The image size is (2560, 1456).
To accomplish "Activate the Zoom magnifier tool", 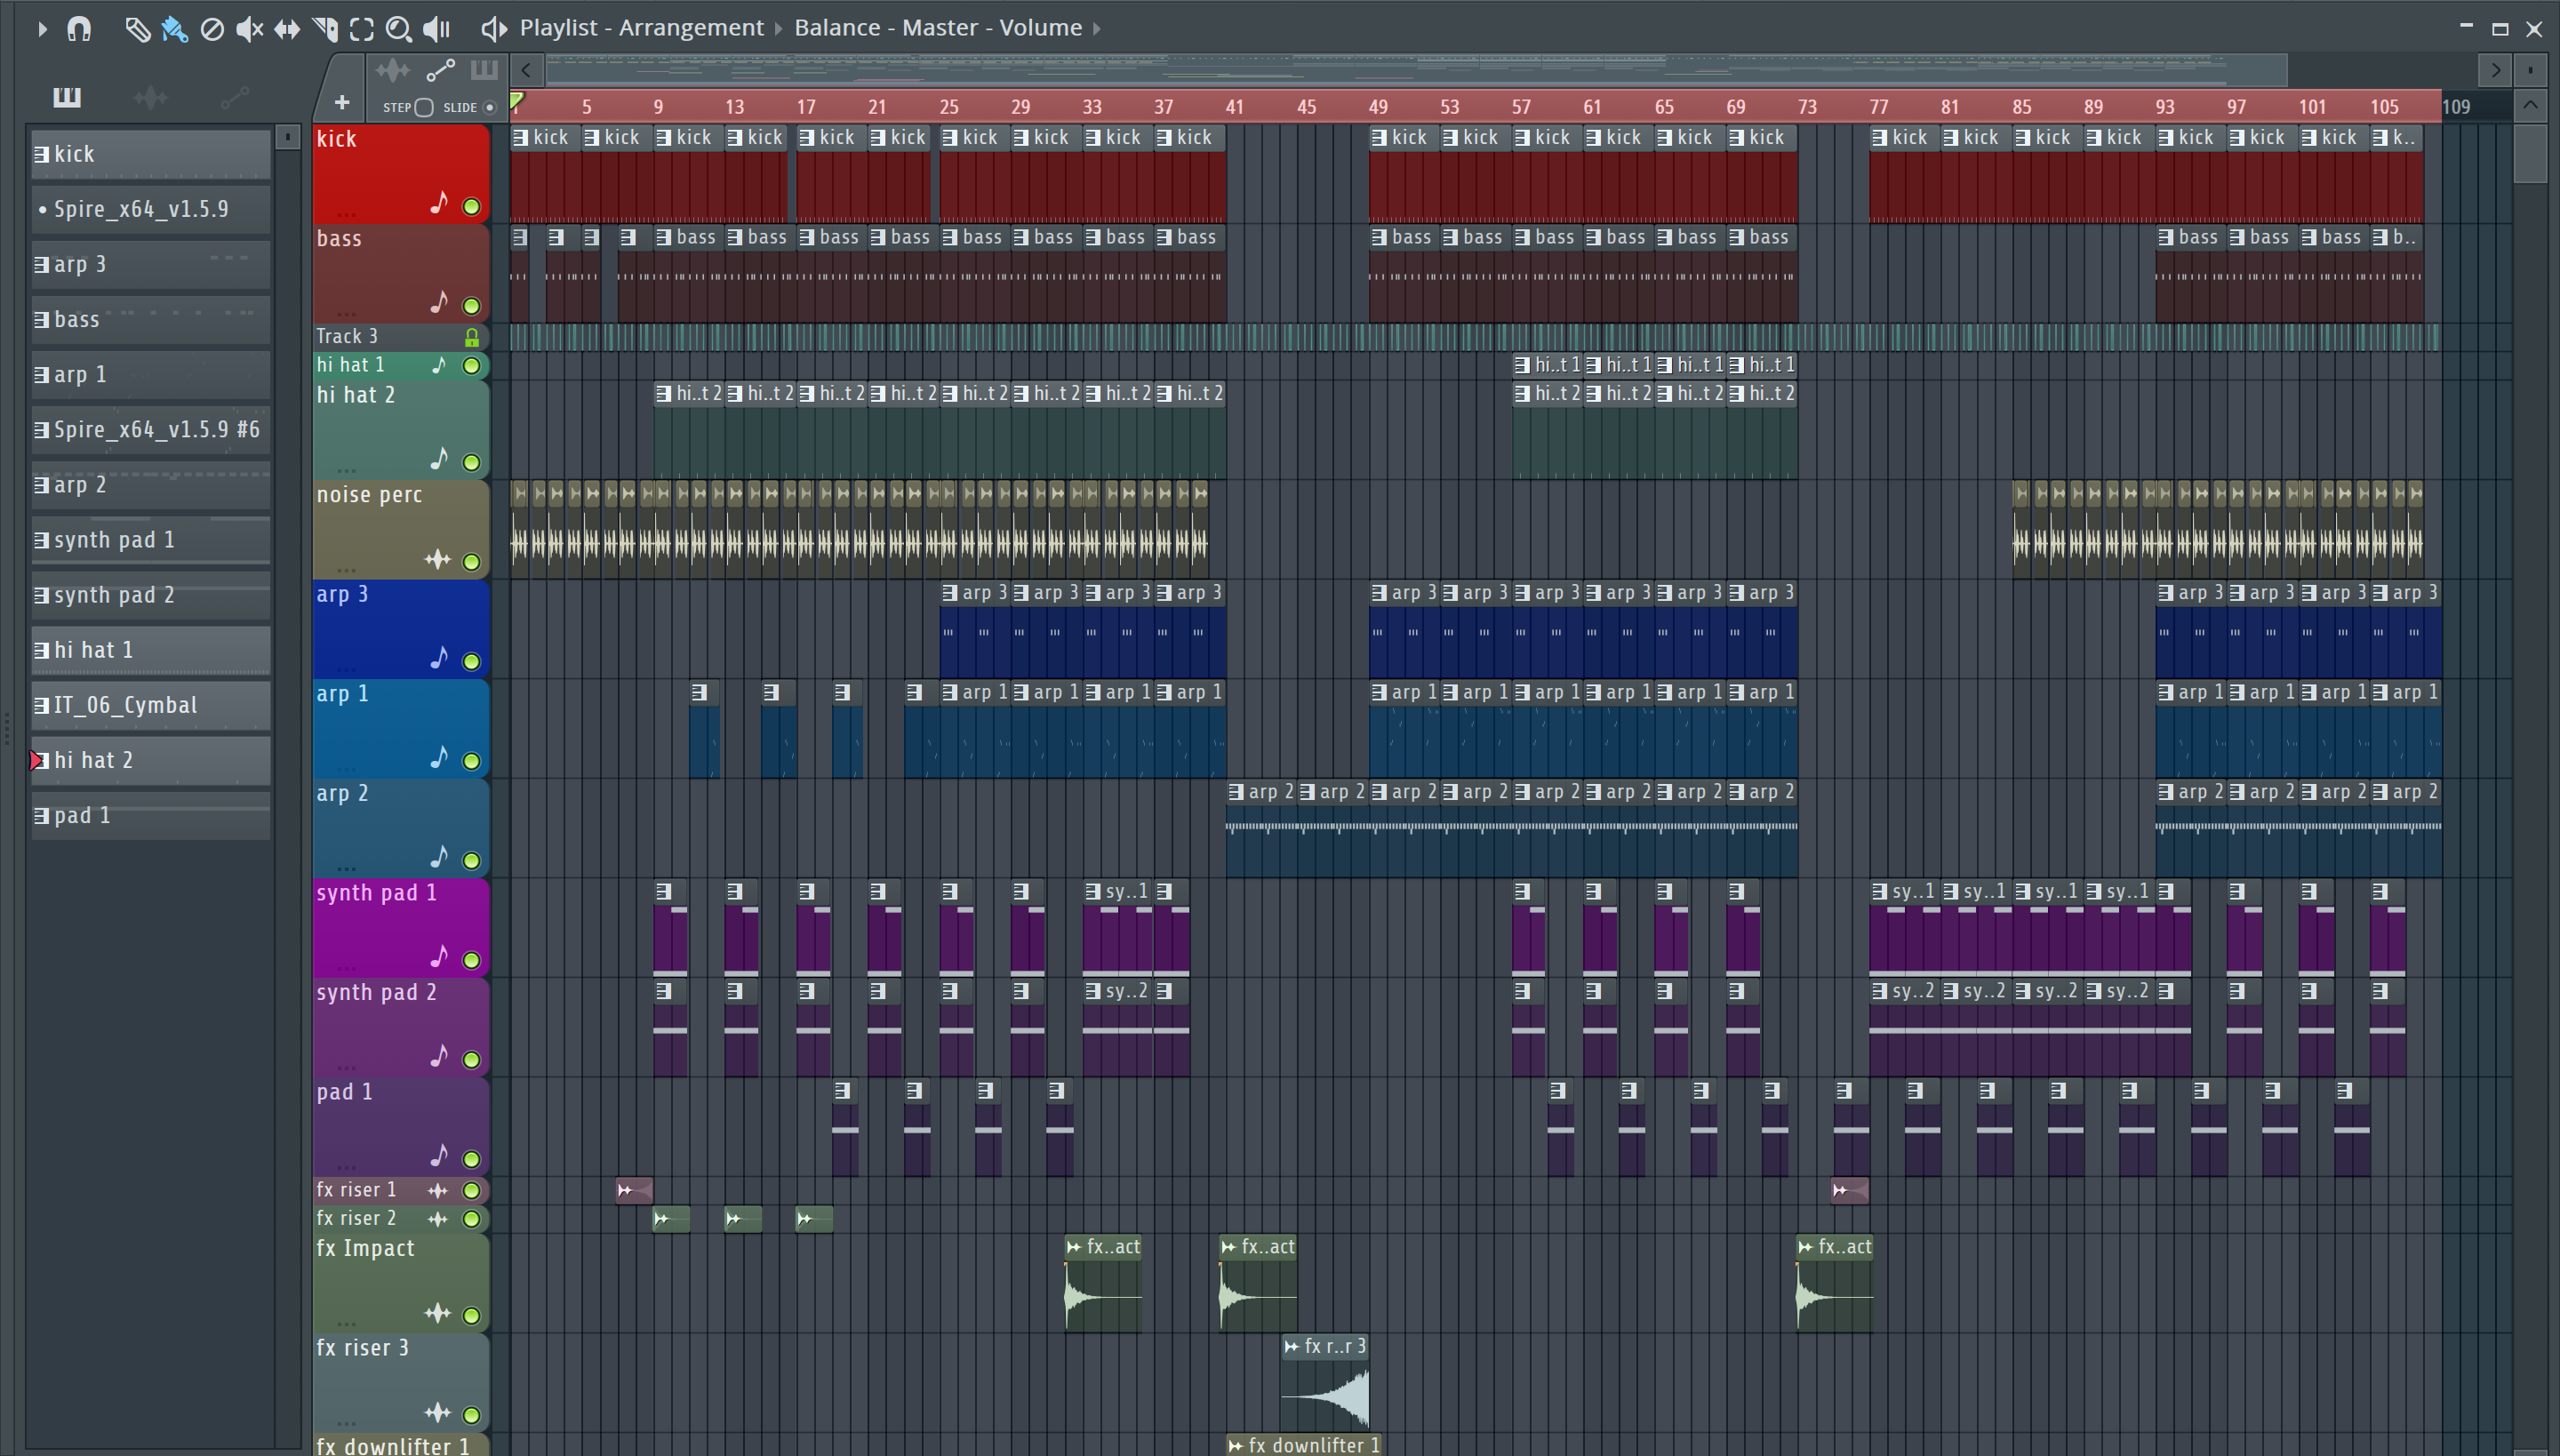I will pos(399,29).
